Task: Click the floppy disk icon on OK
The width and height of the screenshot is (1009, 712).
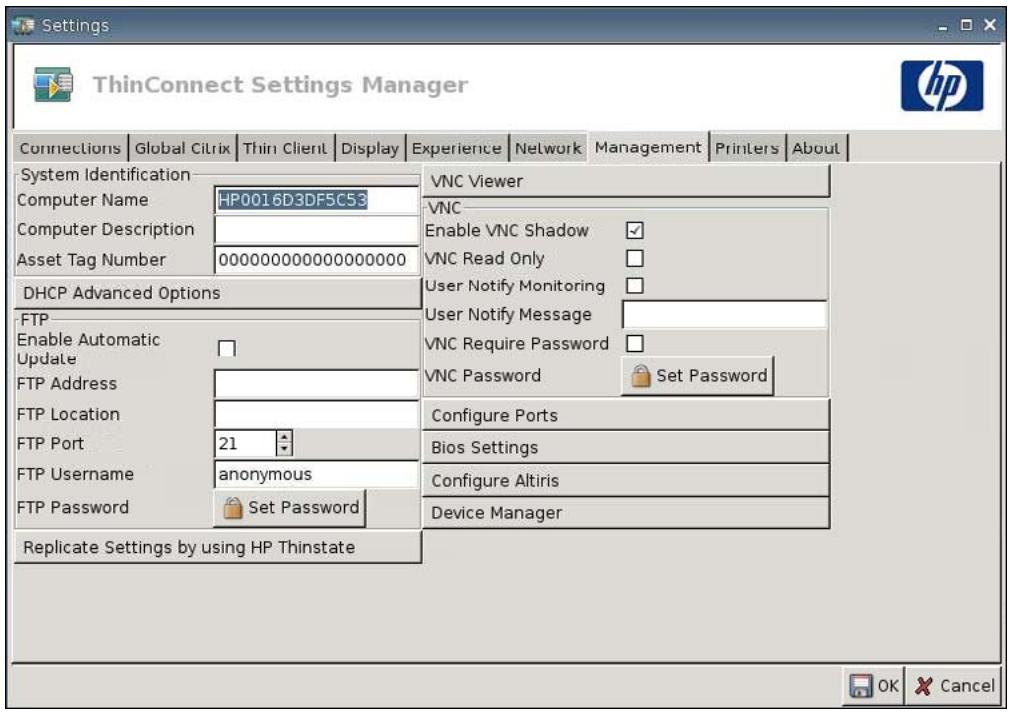Action: click(x=860, y=686)
